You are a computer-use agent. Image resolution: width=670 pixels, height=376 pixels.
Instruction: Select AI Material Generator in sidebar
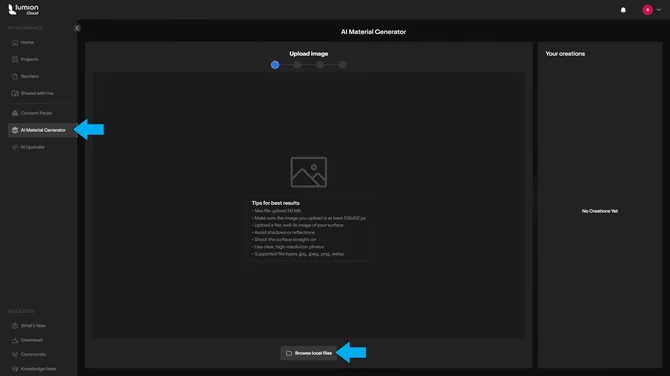[x=42, y=130]
